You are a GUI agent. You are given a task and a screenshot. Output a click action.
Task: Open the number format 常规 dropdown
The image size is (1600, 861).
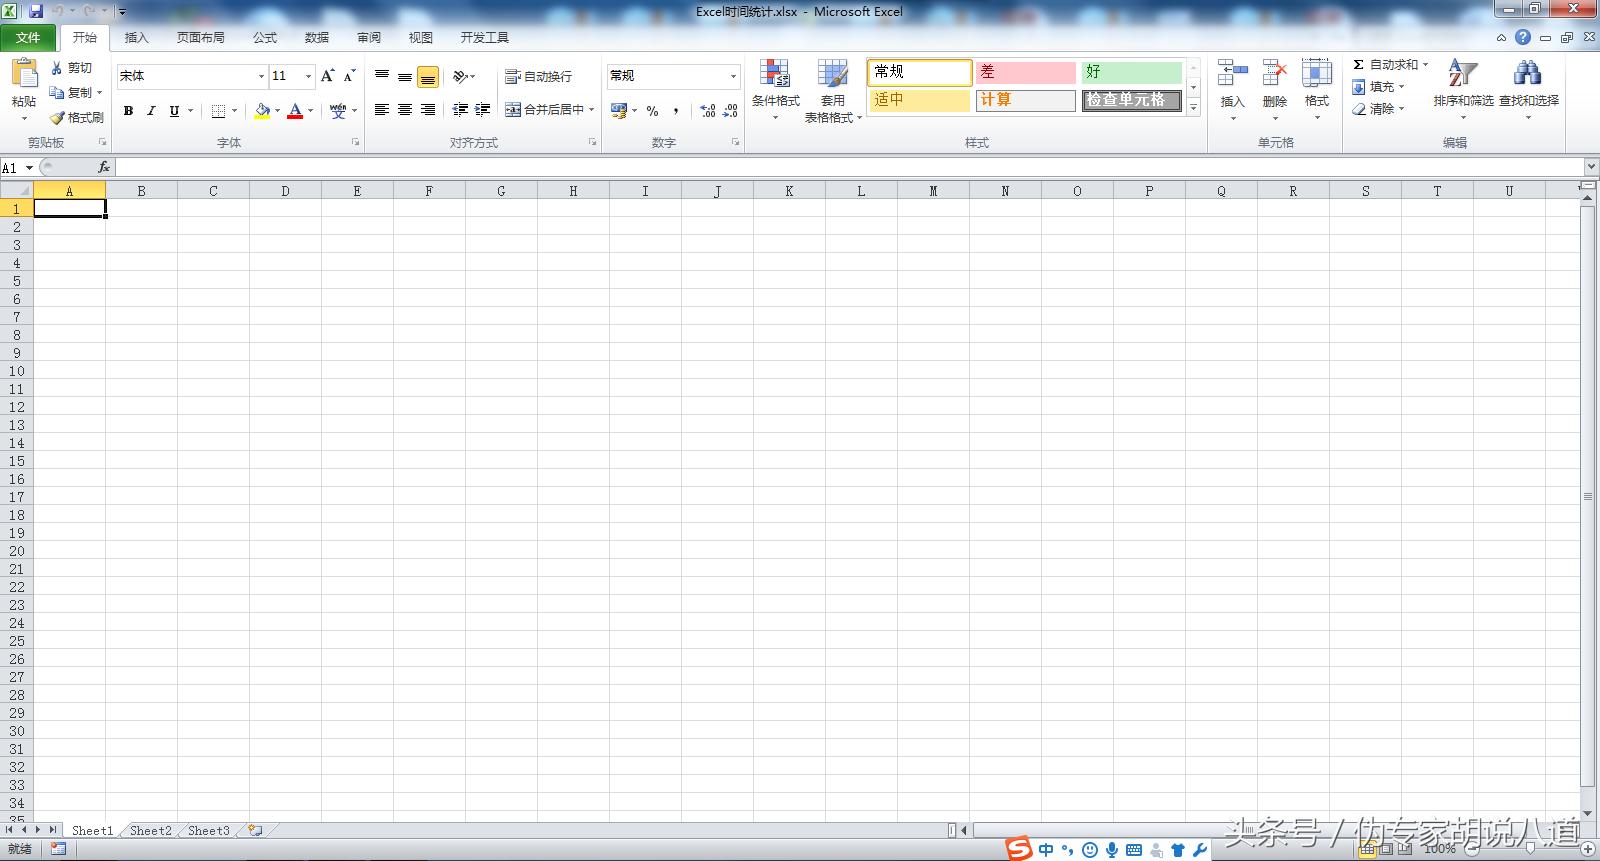(732, 76)
